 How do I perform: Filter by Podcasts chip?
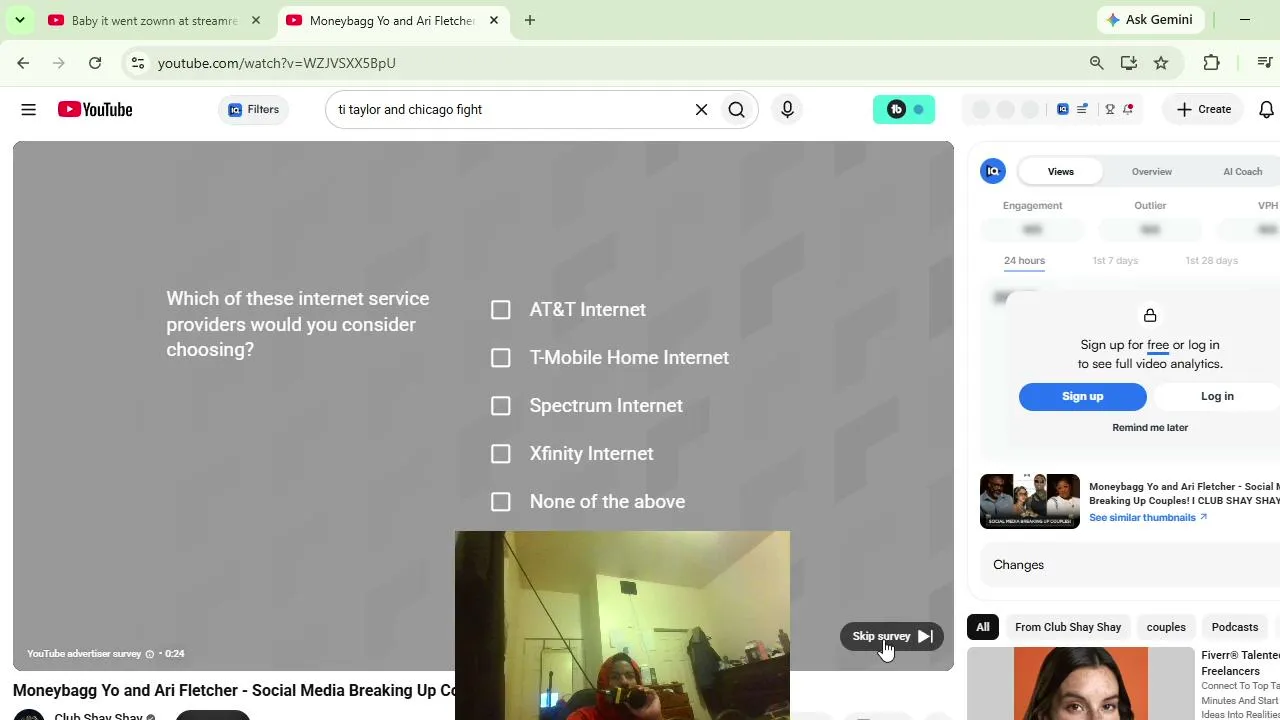tap(1235, 627)
